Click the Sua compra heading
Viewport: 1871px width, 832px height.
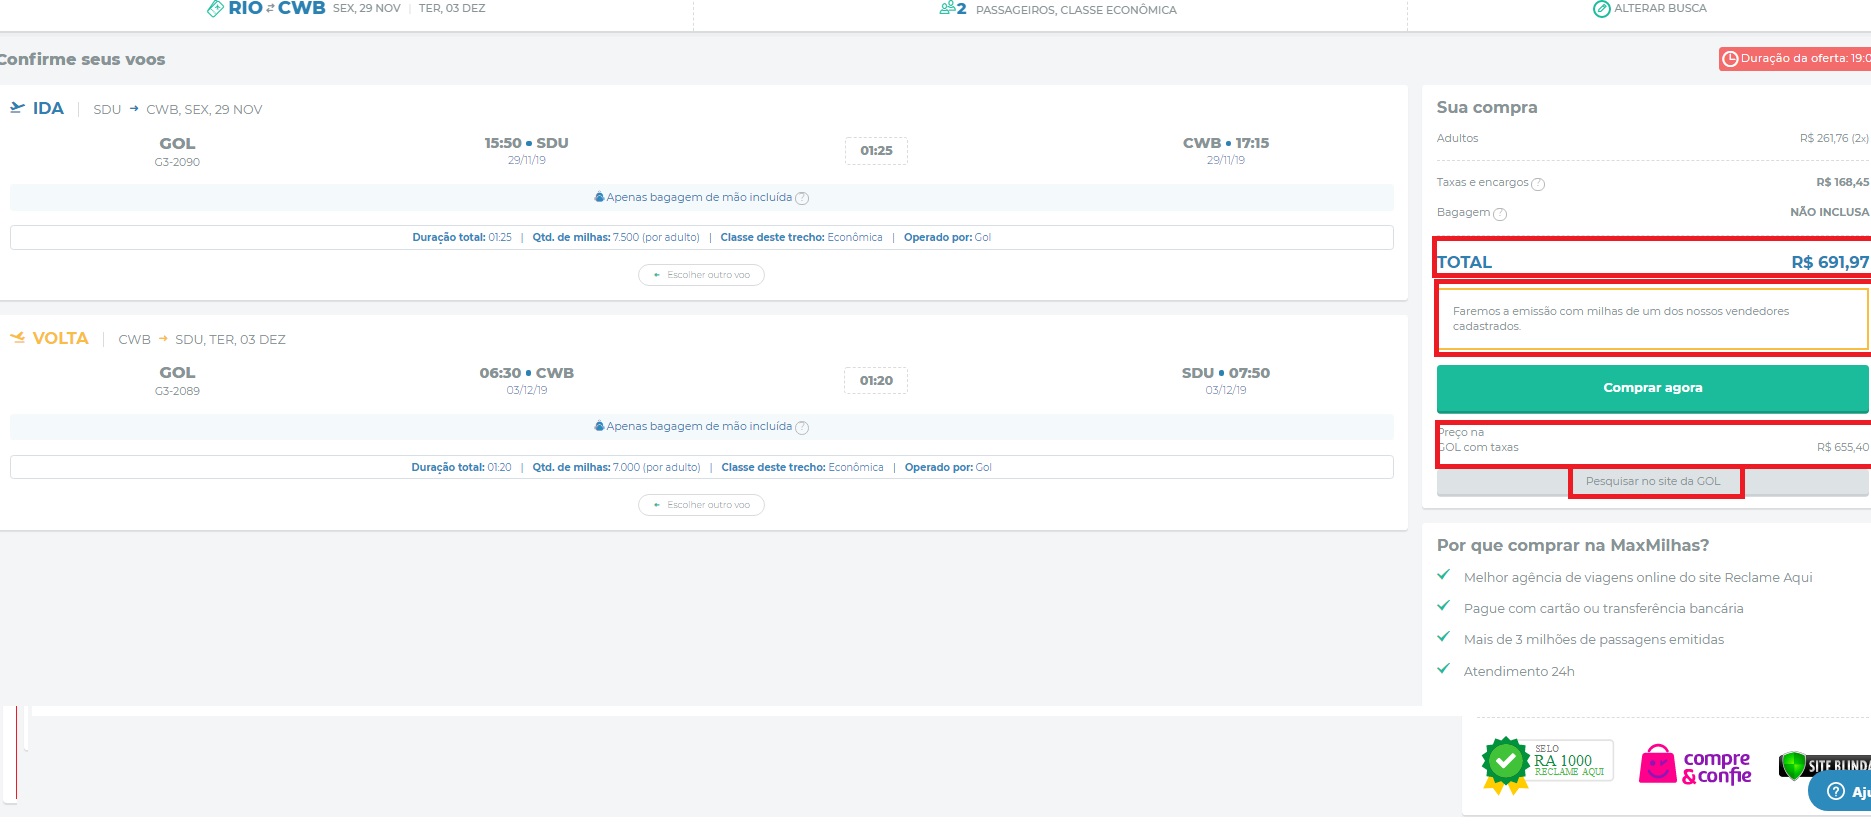[1487, 107]
